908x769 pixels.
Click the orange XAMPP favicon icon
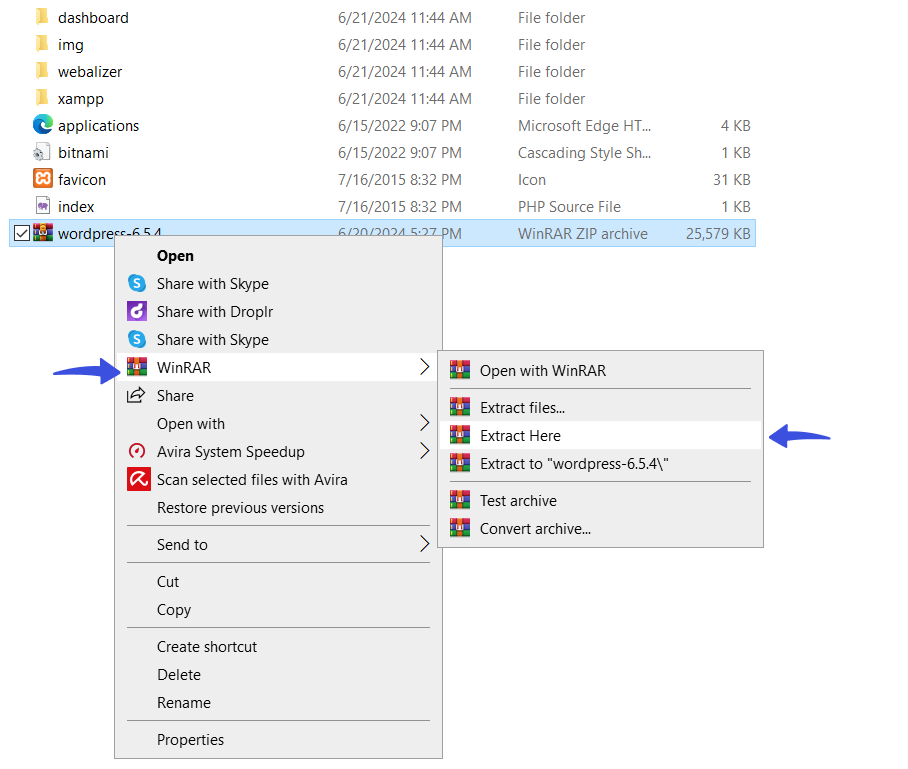43,178
